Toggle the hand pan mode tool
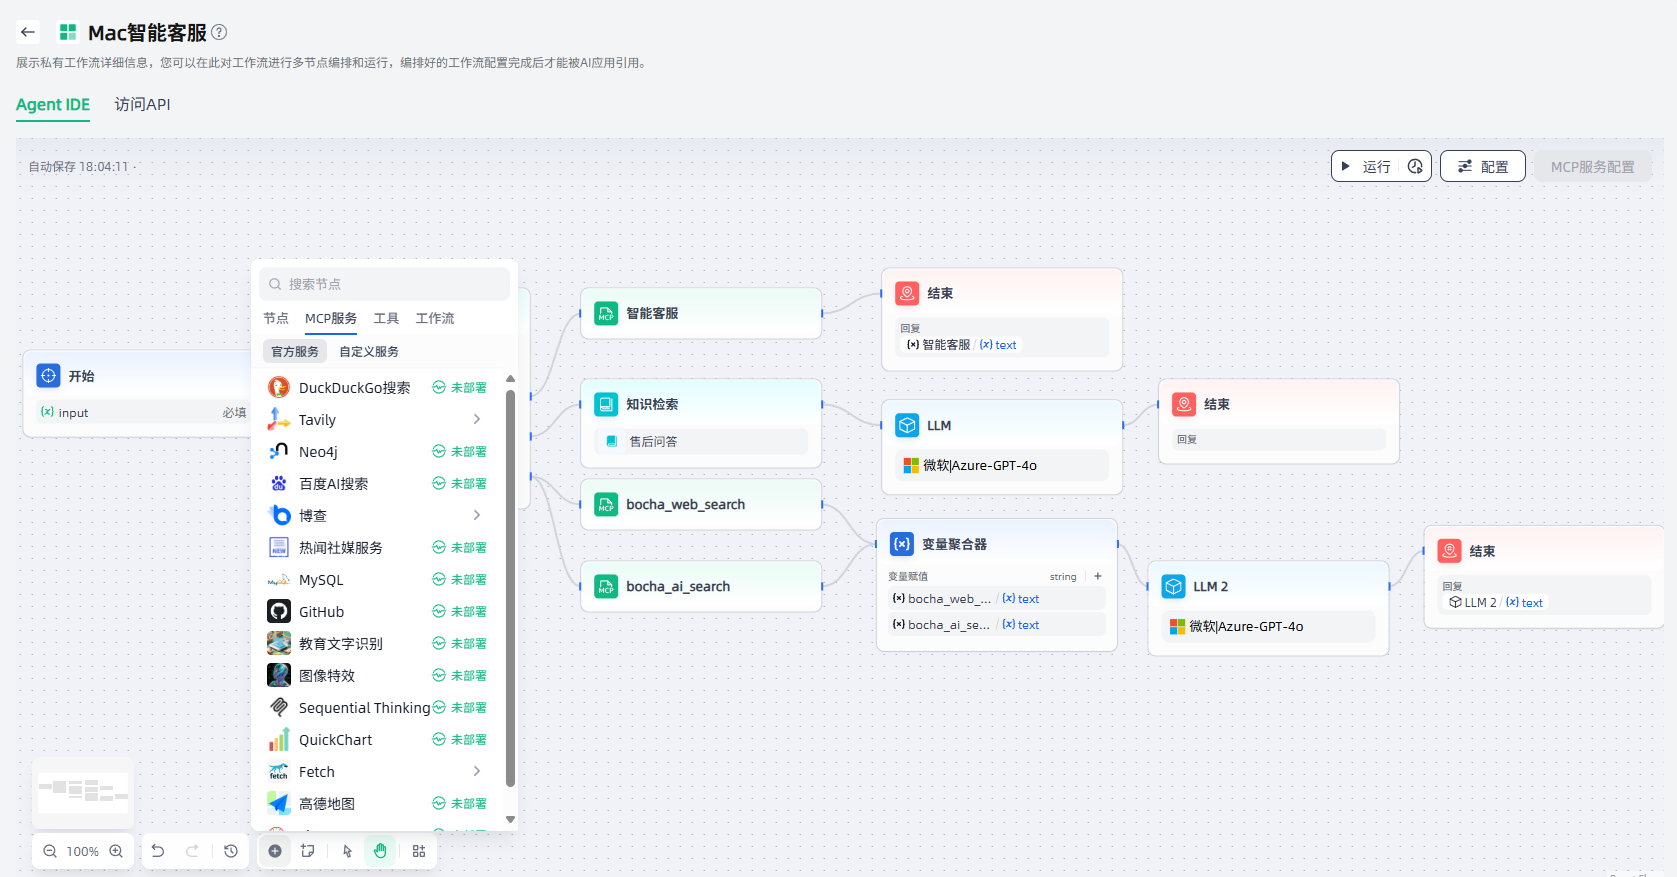 click(x=380, y=851)
